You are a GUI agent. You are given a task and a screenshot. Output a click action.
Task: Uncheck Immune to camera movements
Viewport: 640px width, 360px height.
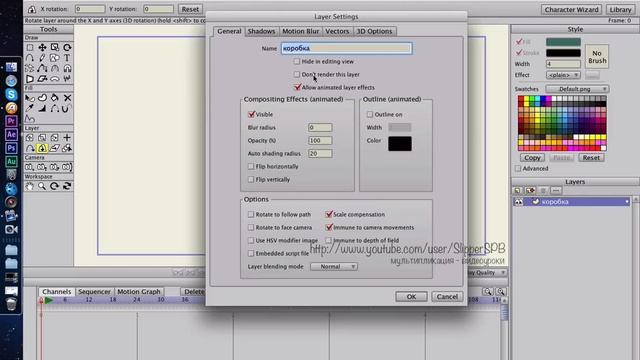click(329, 227)
